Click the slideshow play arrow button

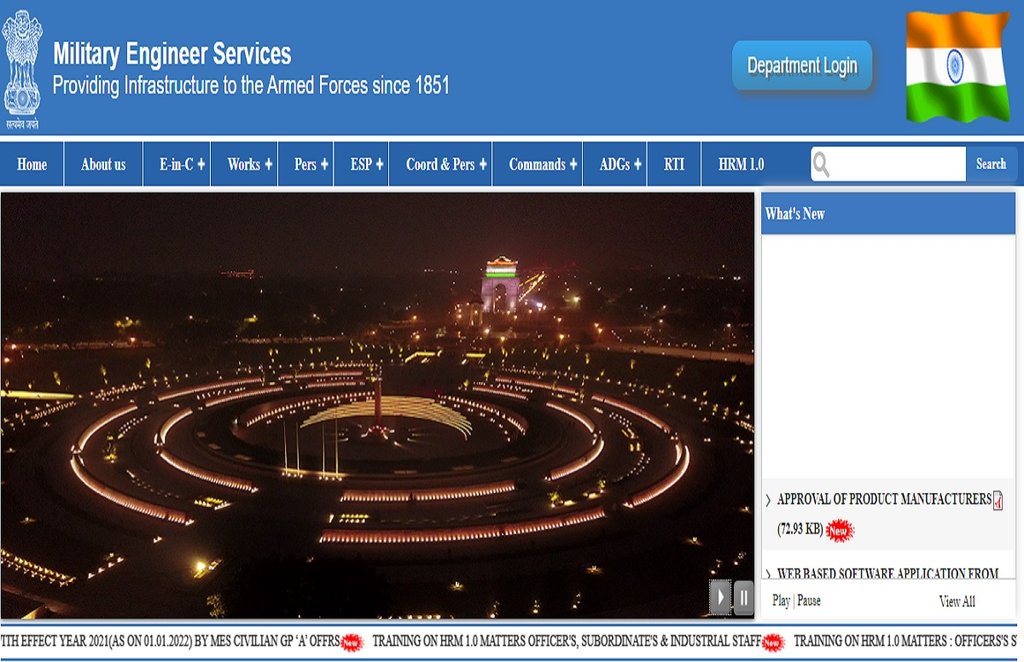pos(720,597)
